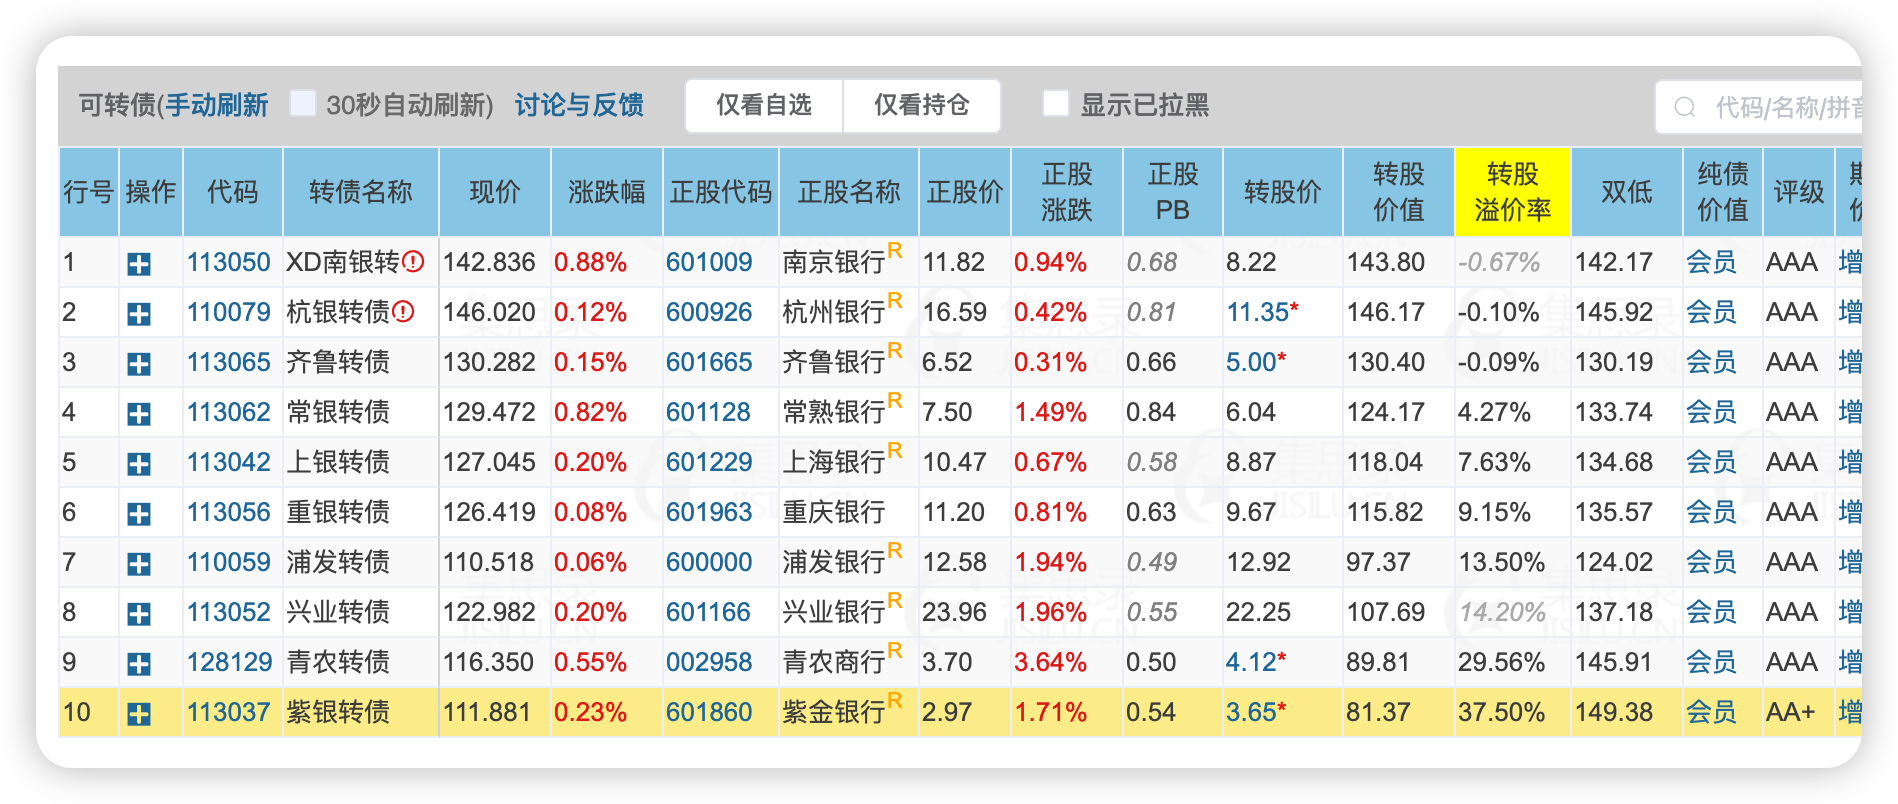Click the 代码/名称/拼音 search field

coord(1760,107)
